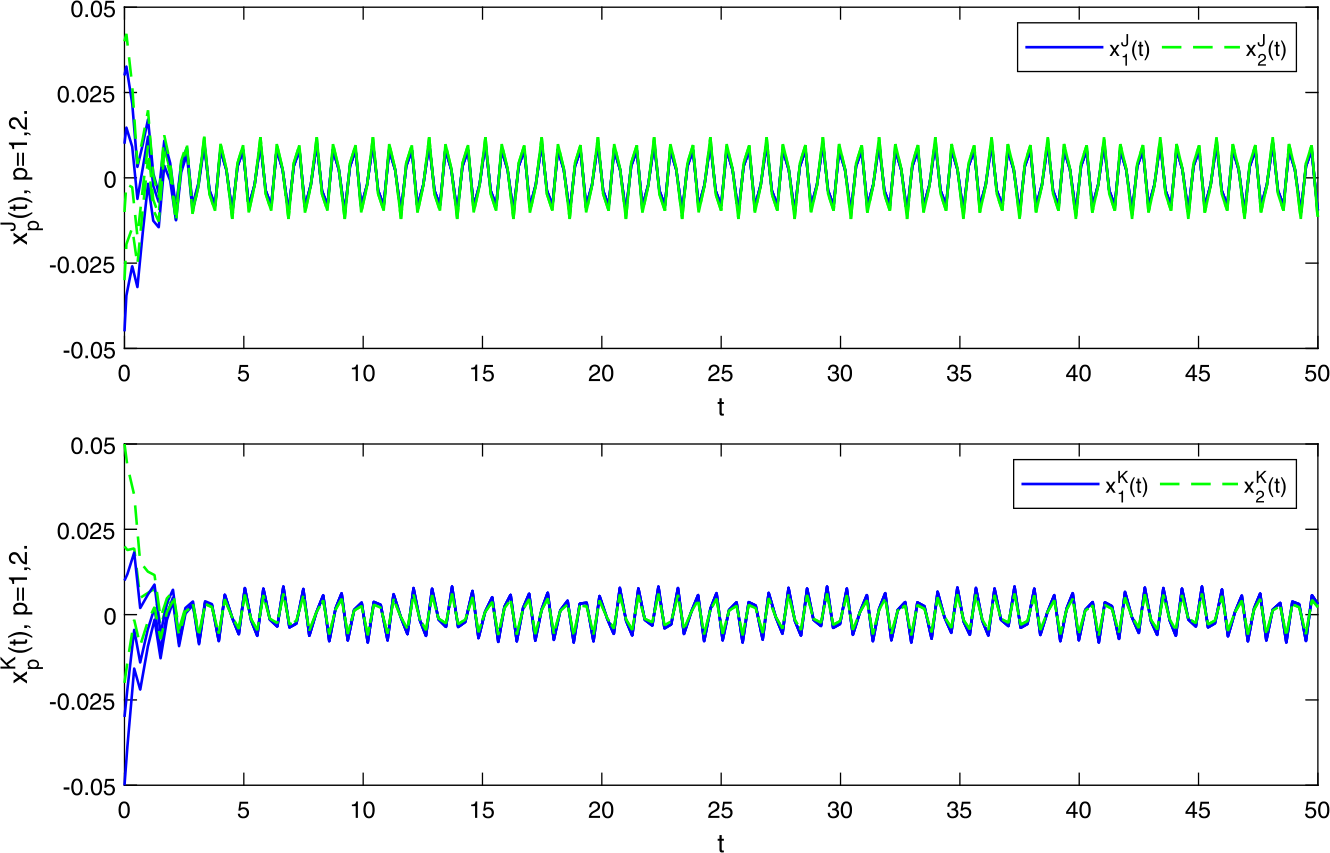Click the green dashed line sample in top legend
The image size is (1330, 853).
(1203, 47)
